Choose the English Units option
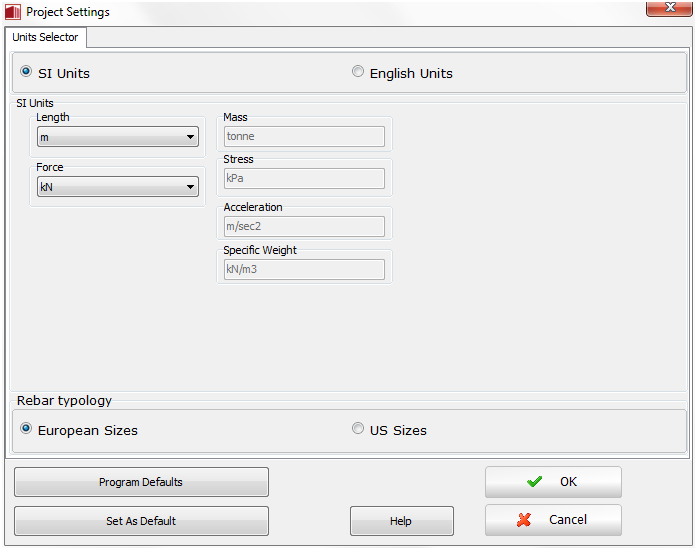 coord(358,72)
